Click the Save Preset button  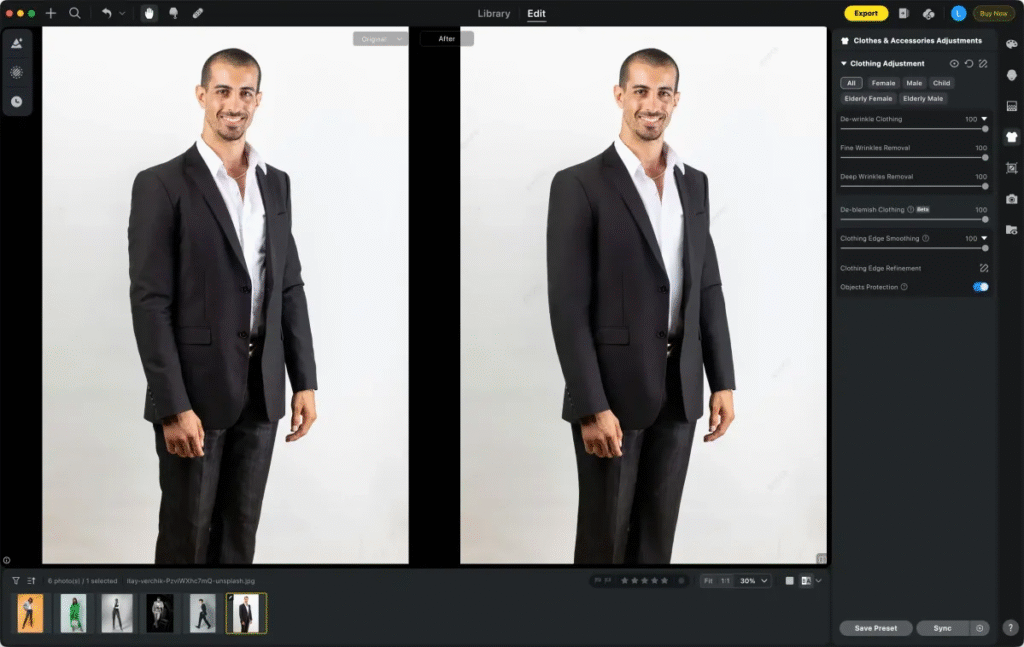[875, 628]
